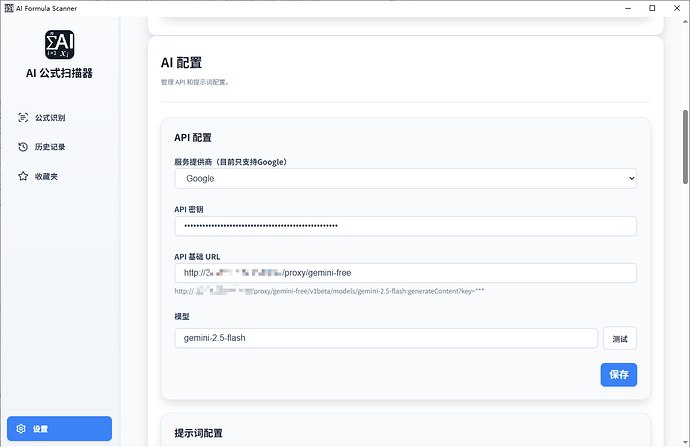This screenshot has height=447, width=690.
Task: Open the 收藏夹 page
Action: pos(59,176)
